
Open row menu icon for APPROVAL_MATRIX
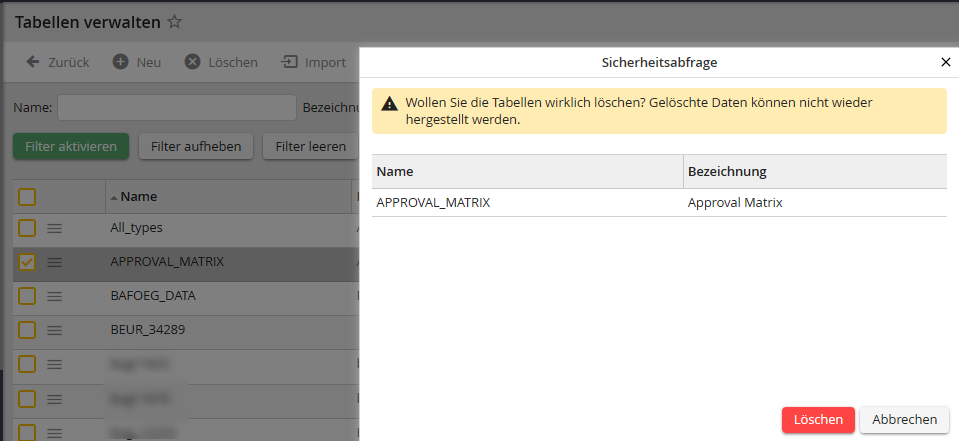click(x=55, y=262)
